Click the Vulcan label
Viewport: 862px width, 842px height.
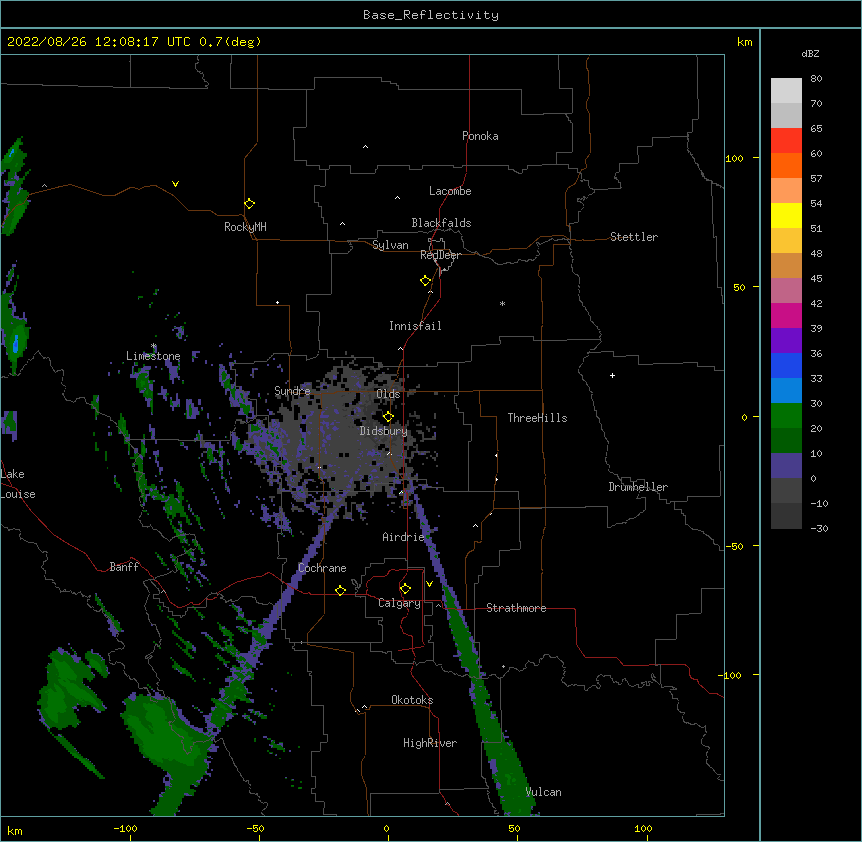pos(543,792)
